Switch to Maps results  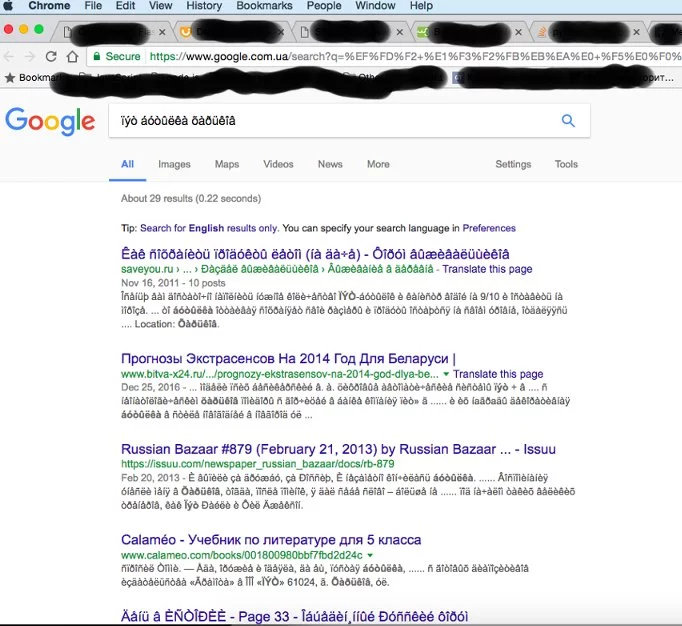227,164
